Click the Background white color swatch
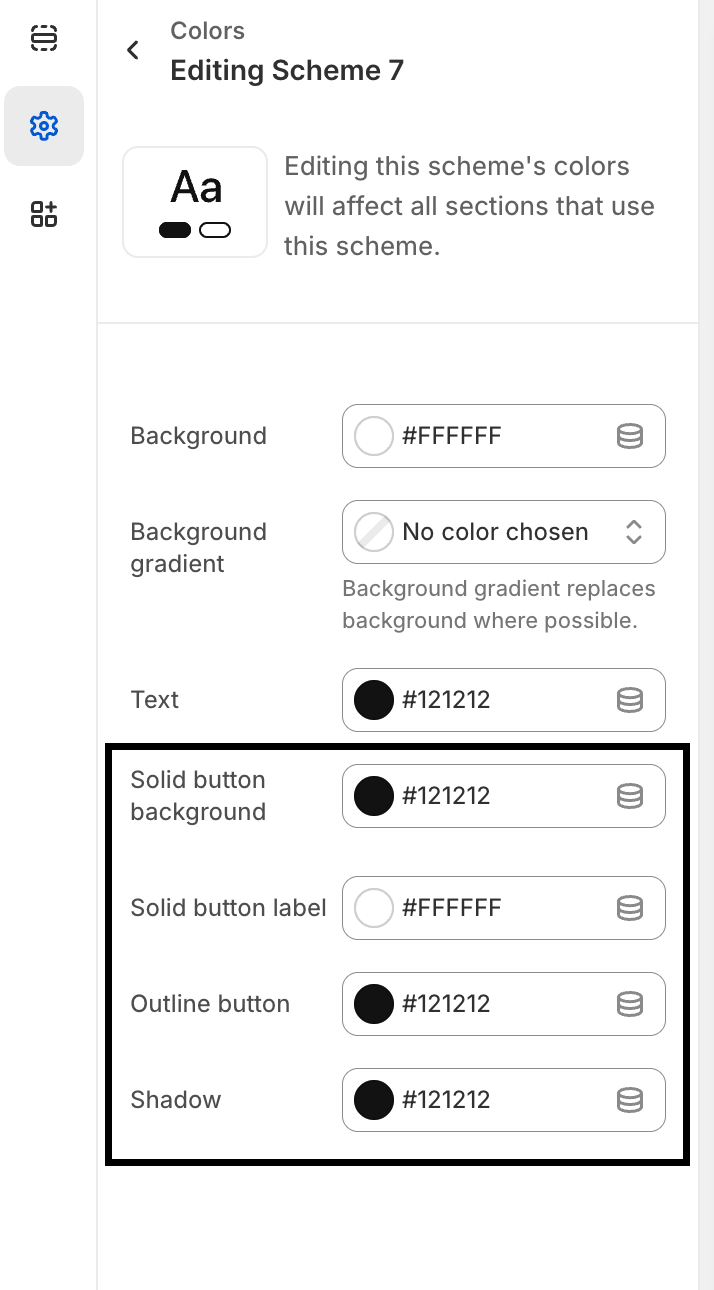The width and height of the screenshot is (714, 1290). click(x=374, y=436)
